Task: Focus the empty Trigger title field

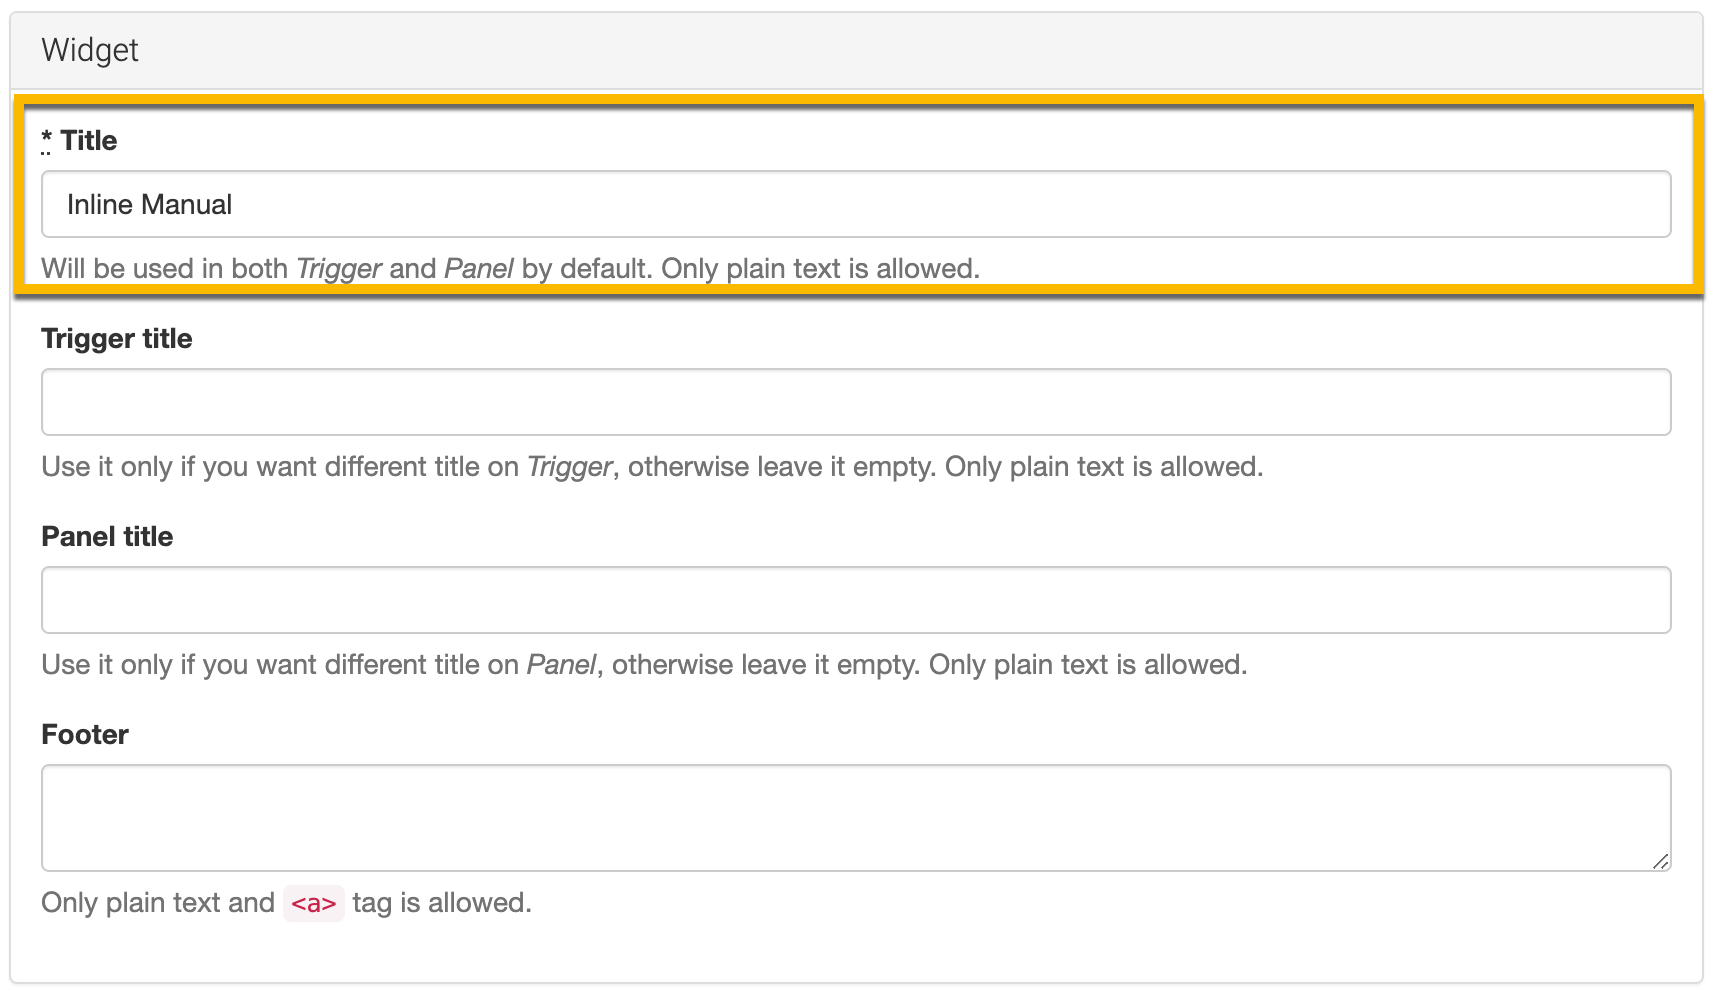Action: point(855,402)
